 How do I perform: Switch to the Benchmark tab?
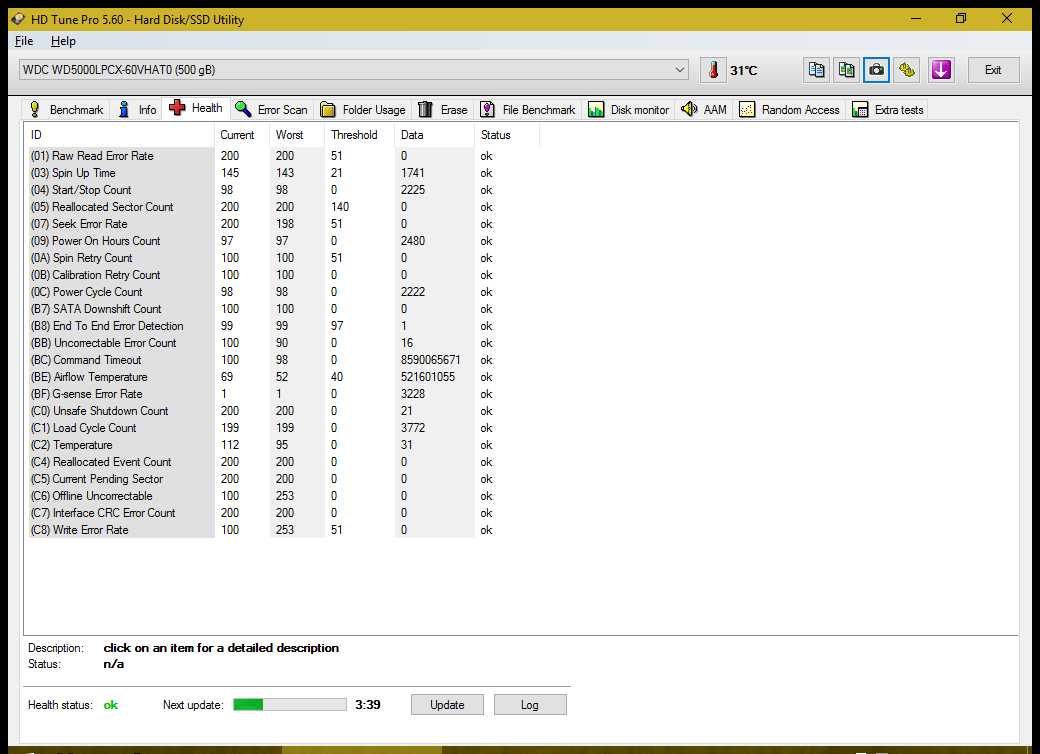click(x=66, y=109)
